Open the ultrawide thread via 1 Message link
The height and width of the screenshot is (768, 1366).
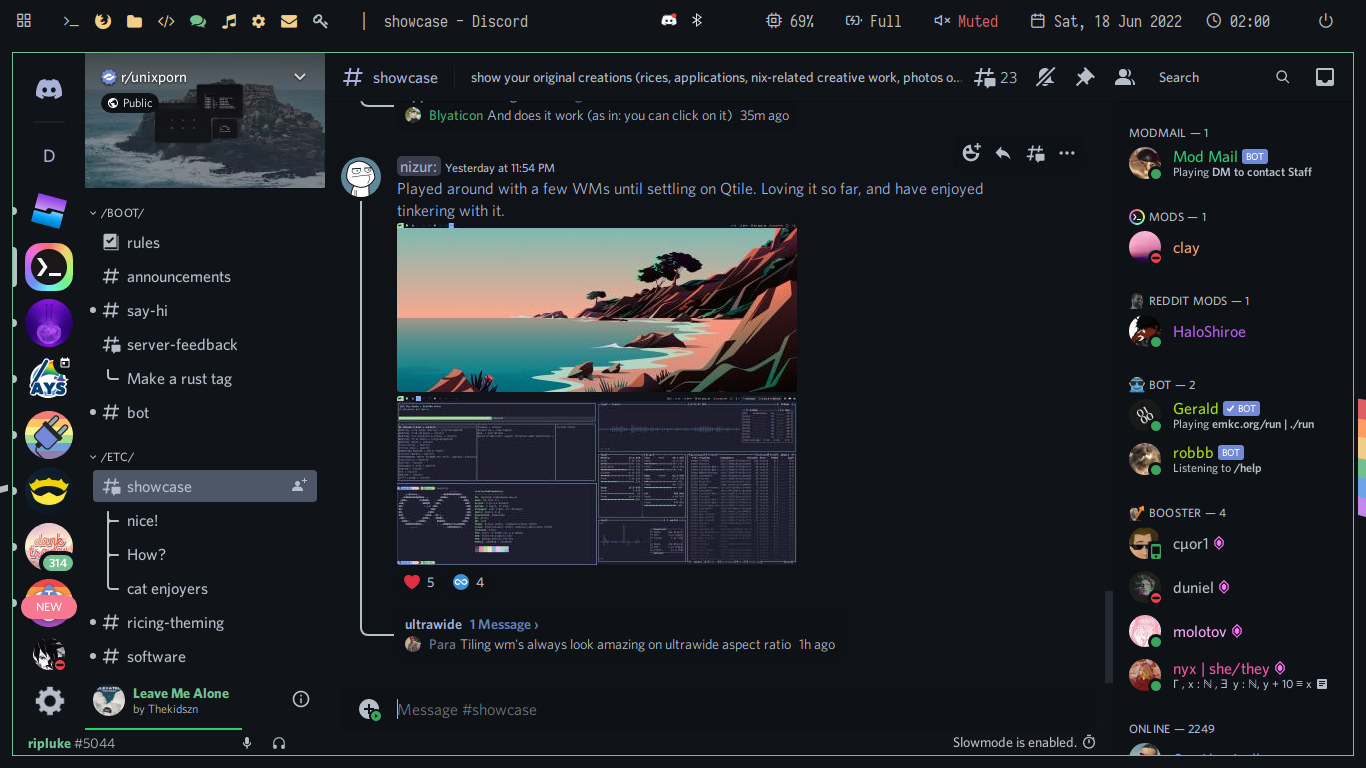coord(504,624)
